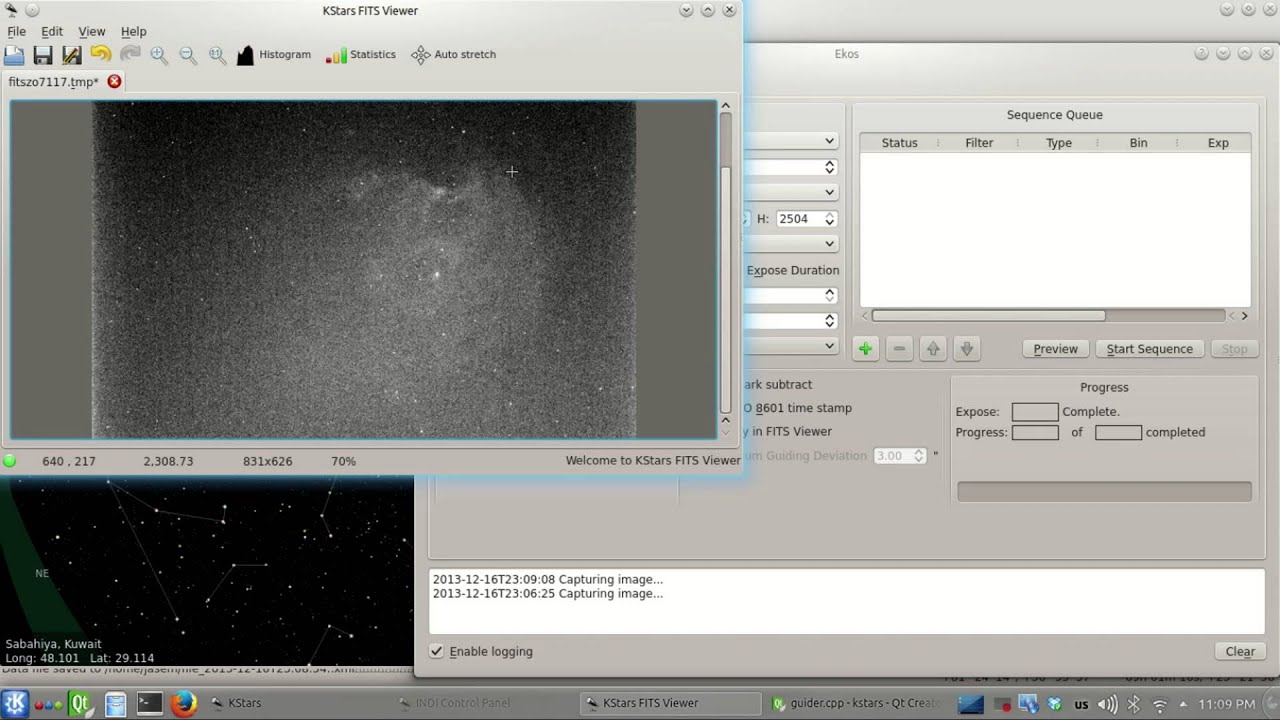
Task: Click the Preview button in Ekos
Action: pyautogui.click(x=1055, y=349)
